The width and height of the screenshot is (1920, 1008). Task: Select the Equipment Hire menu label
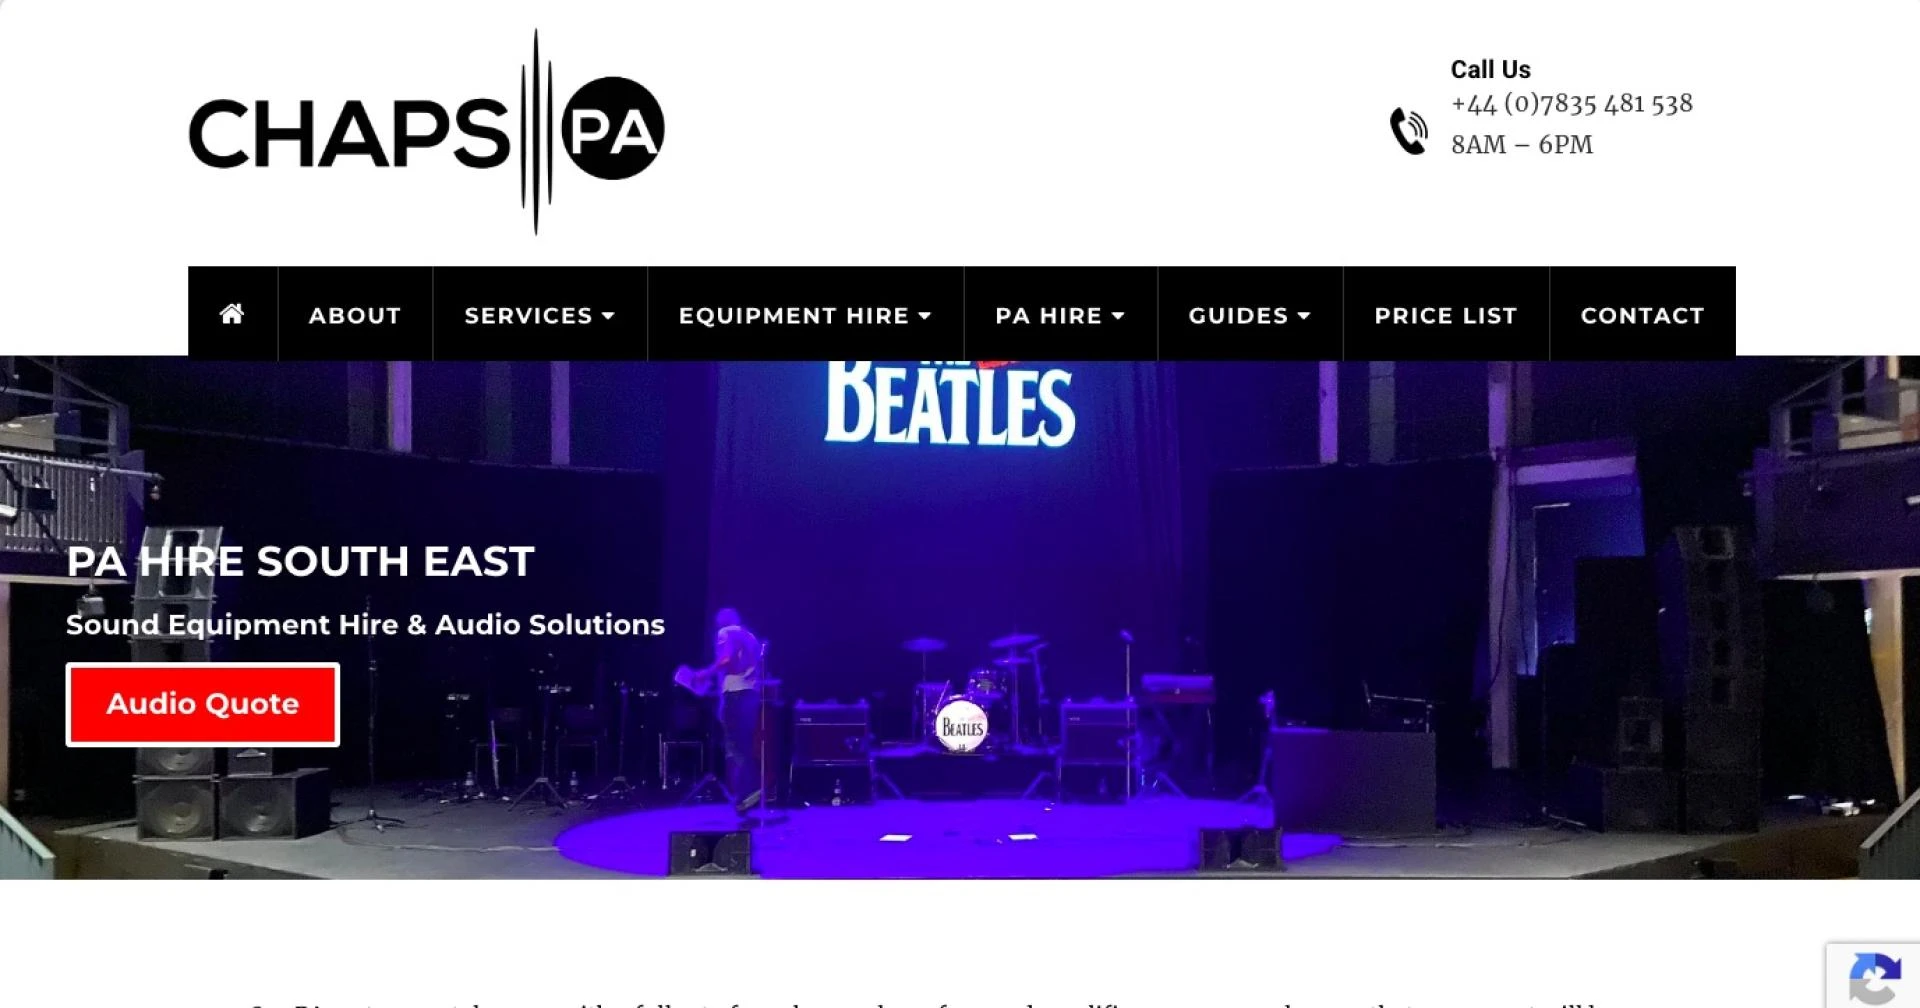[x=794, y=315]
